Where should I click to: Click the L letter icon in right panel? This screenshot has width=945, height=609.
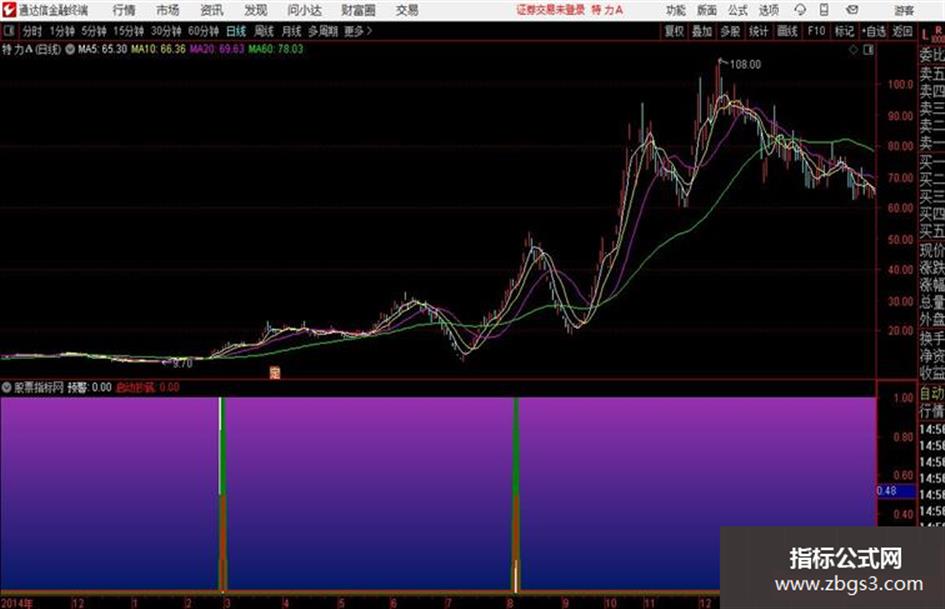(925, 35)
